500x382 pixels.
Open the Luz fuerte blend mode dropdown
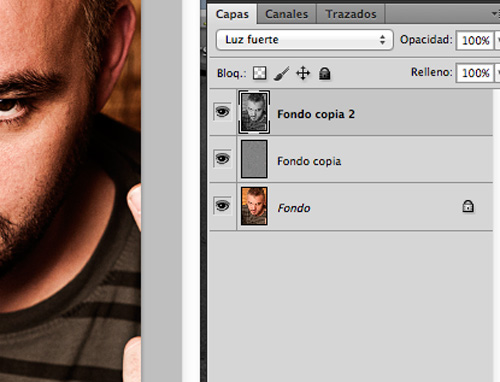(305, 40)
